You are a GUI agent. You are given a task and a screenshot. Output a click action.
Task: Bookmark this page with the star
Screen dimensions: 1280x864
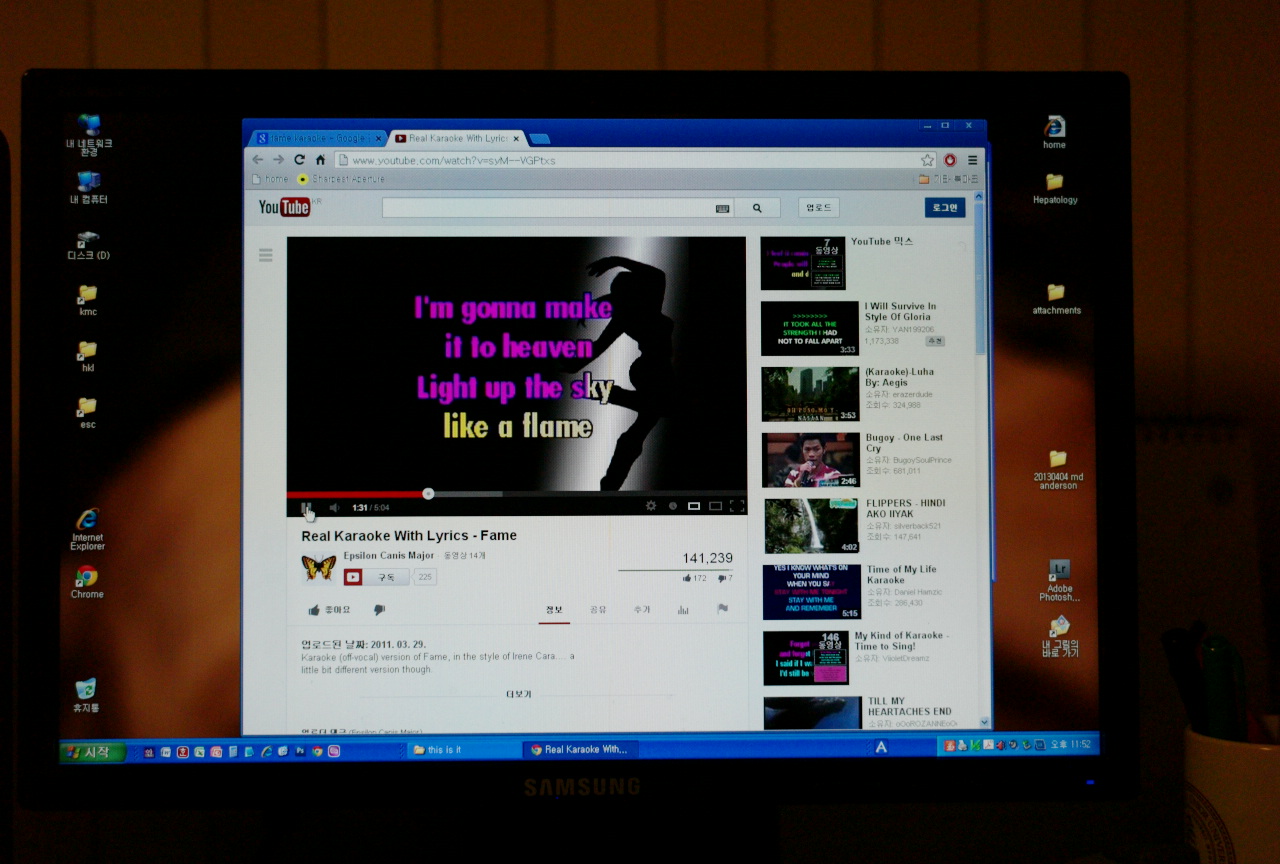(x=927, y=160)
